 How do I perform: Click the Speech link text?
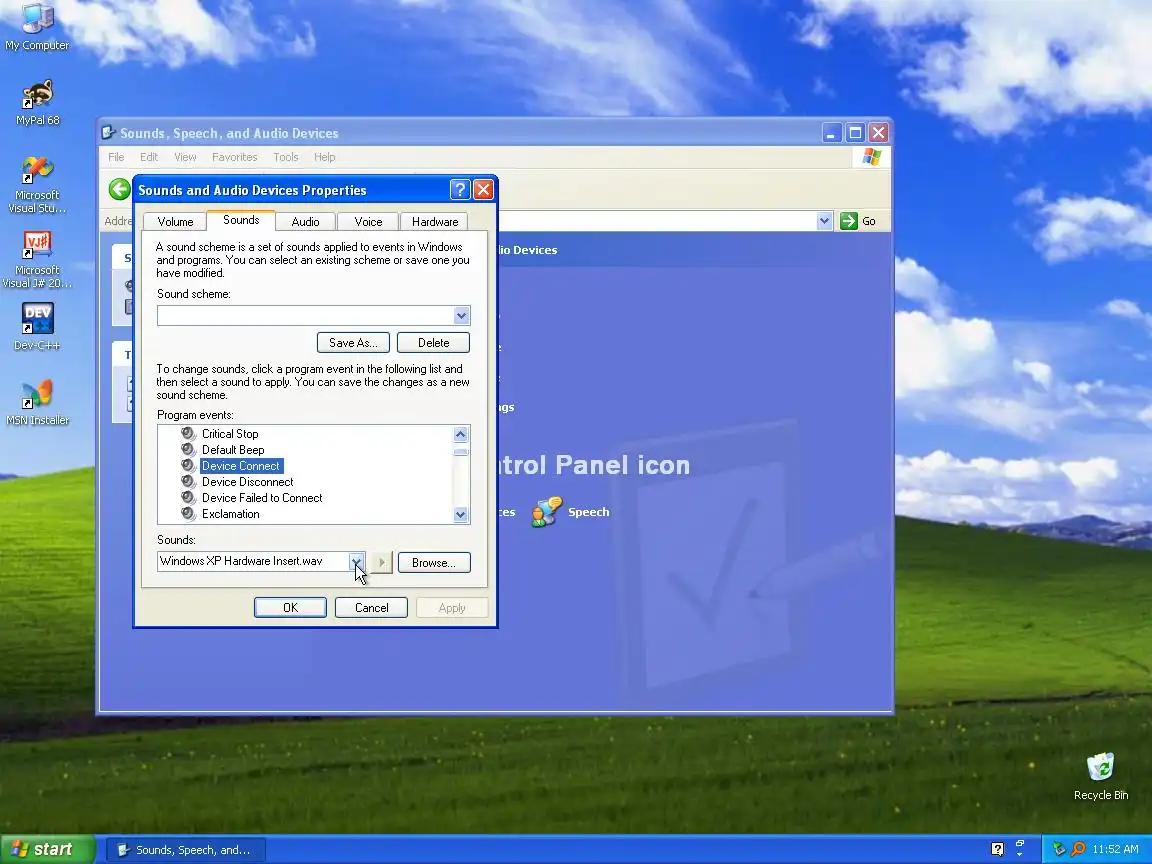588,512
